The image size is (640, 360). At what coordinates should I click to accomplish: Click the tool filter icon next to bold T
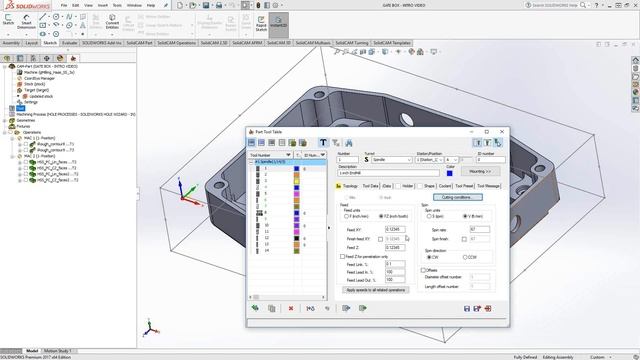pyautogui.click(x=336, y=142)
